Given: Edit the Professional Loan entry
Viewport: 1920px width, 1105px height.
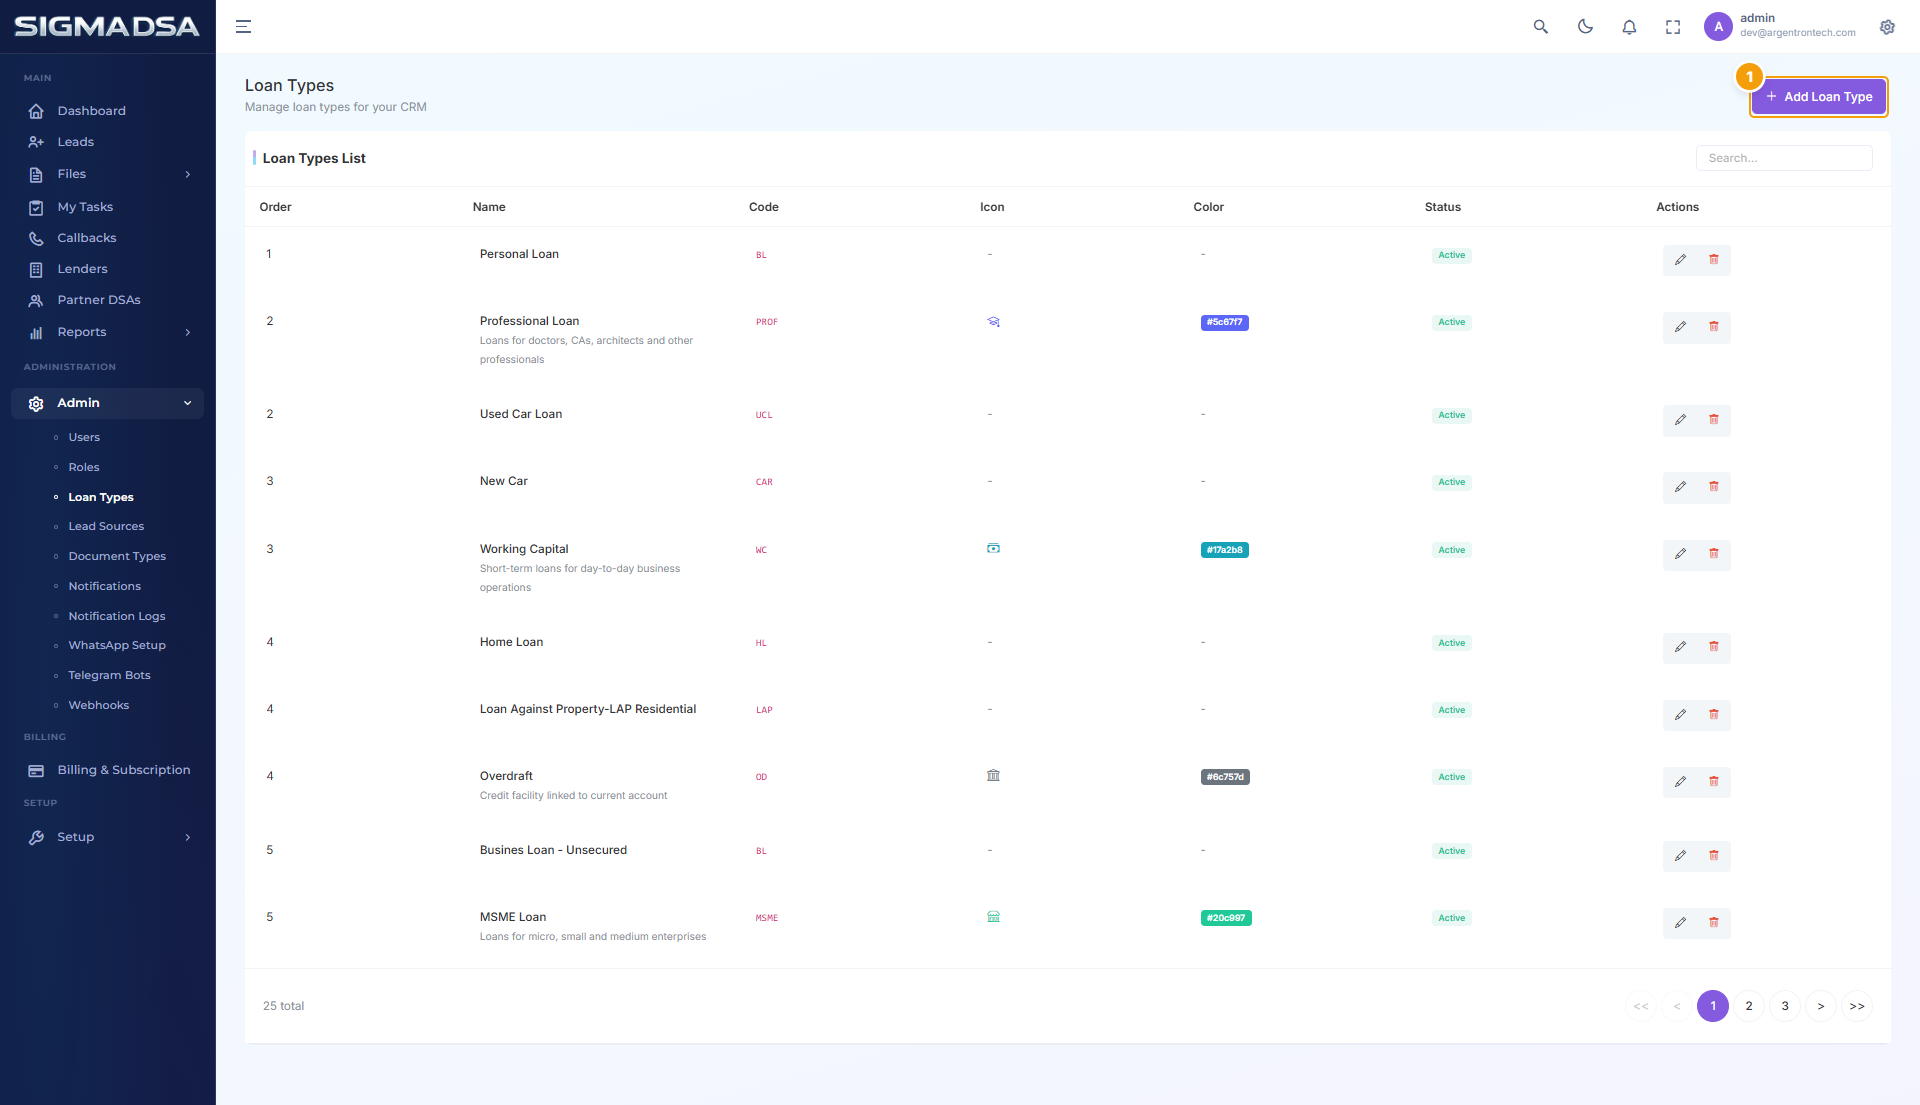Looking at the screenshot, I should (1680, 327).
